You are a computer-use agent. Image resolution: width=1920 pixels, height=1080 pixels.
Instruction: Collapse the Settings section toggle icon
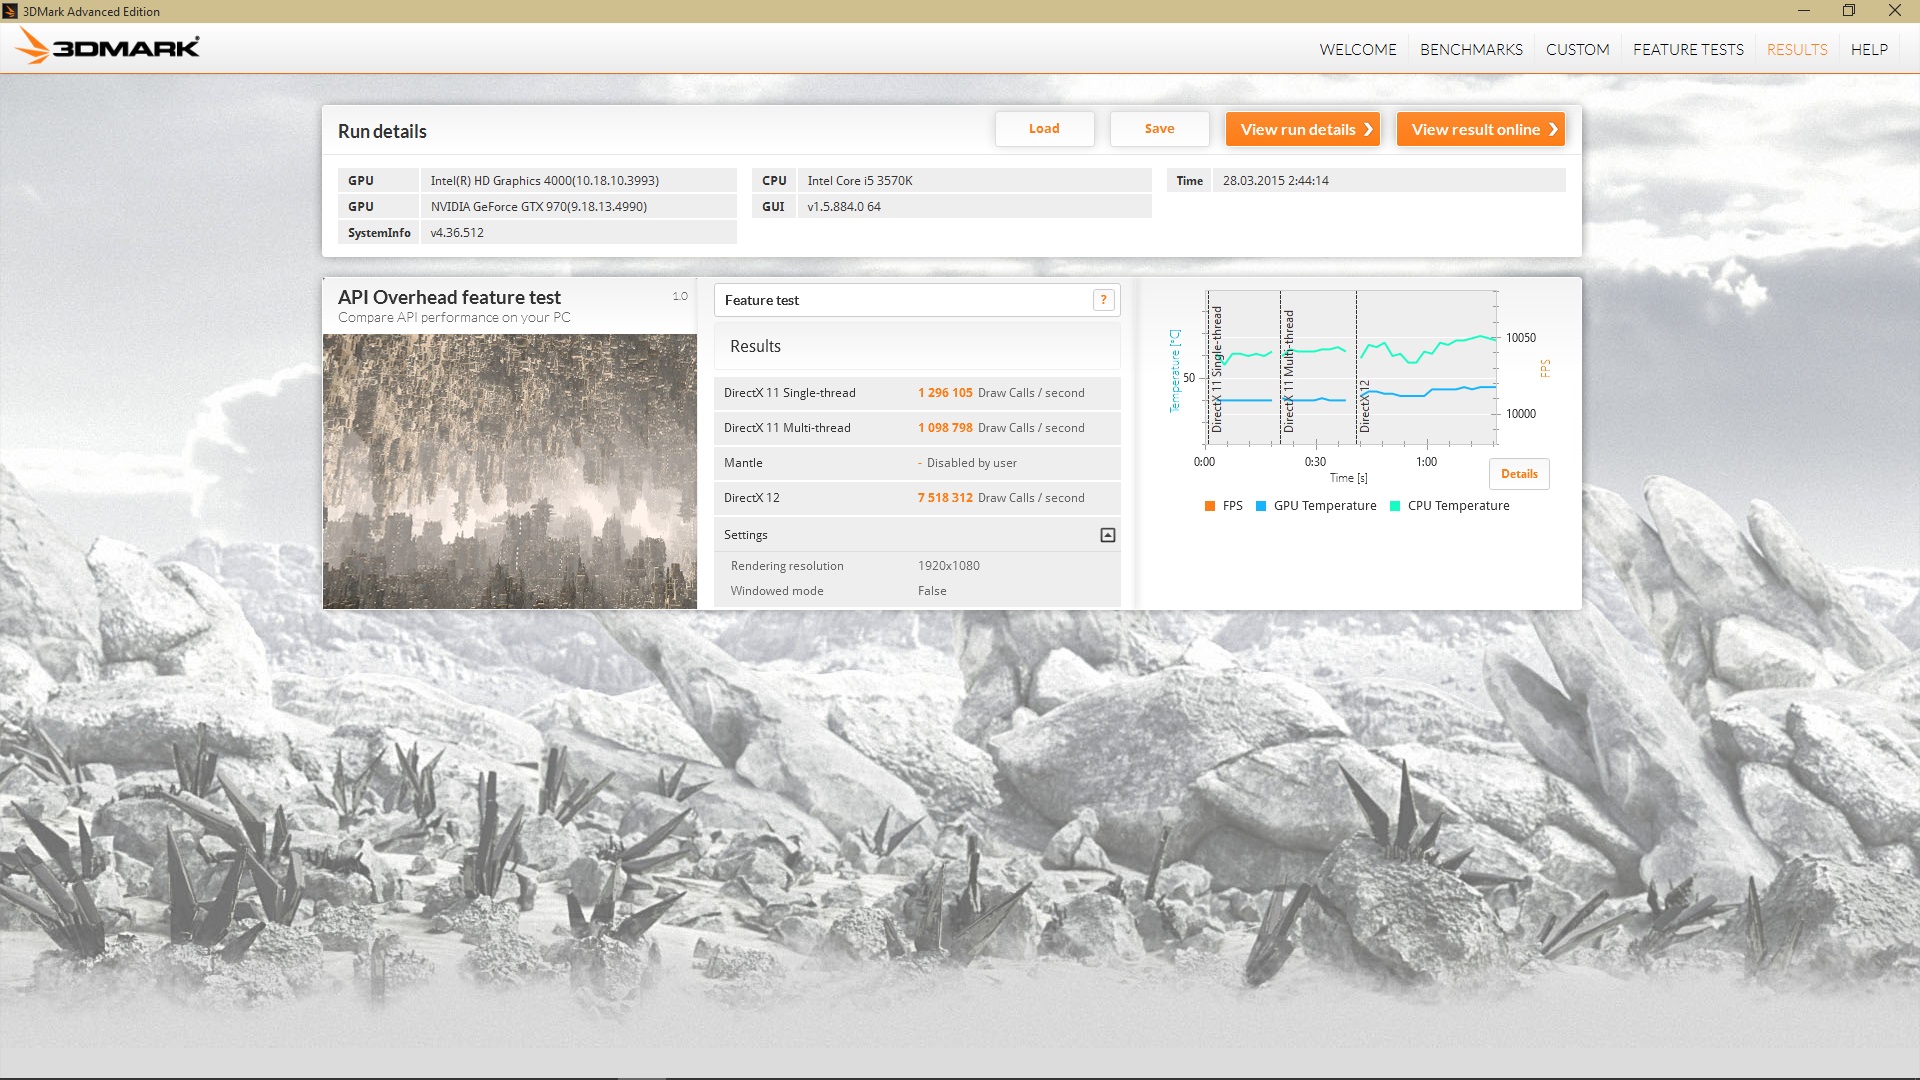(x=1107, y=535)
